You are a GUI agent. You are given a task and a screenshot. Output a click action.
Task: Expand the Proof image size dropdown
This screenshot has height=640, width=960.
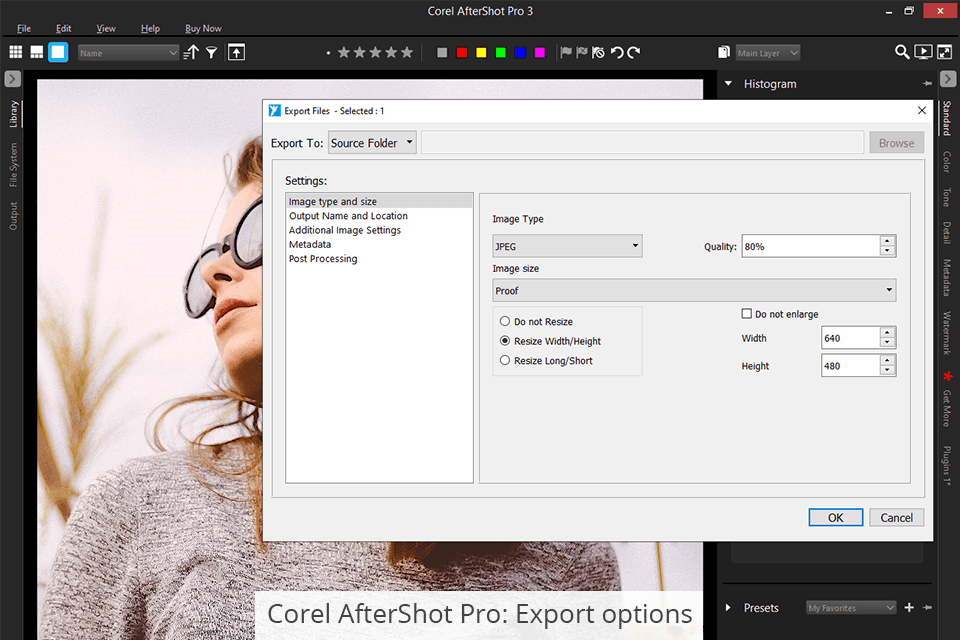tap(694, 290)
